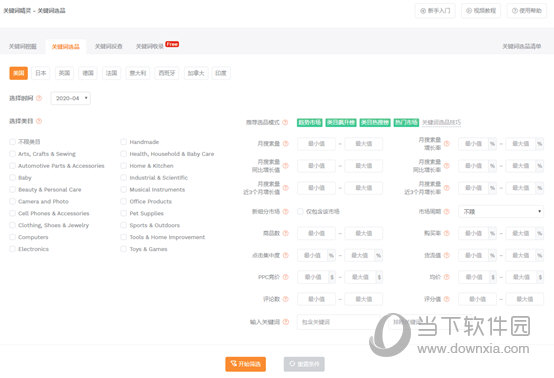Click help icon next to 均价
This screenshot has width=554, height=378.
tap(447, 277)
